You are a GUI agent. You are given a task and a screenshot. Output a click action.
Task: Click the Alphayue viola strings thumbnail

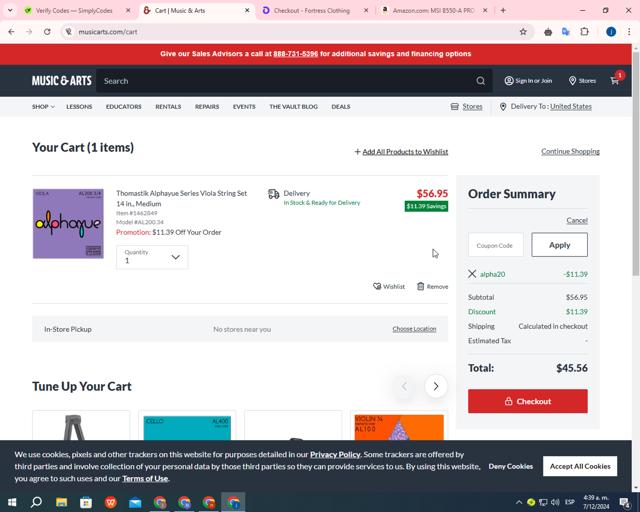pos(68,223)
